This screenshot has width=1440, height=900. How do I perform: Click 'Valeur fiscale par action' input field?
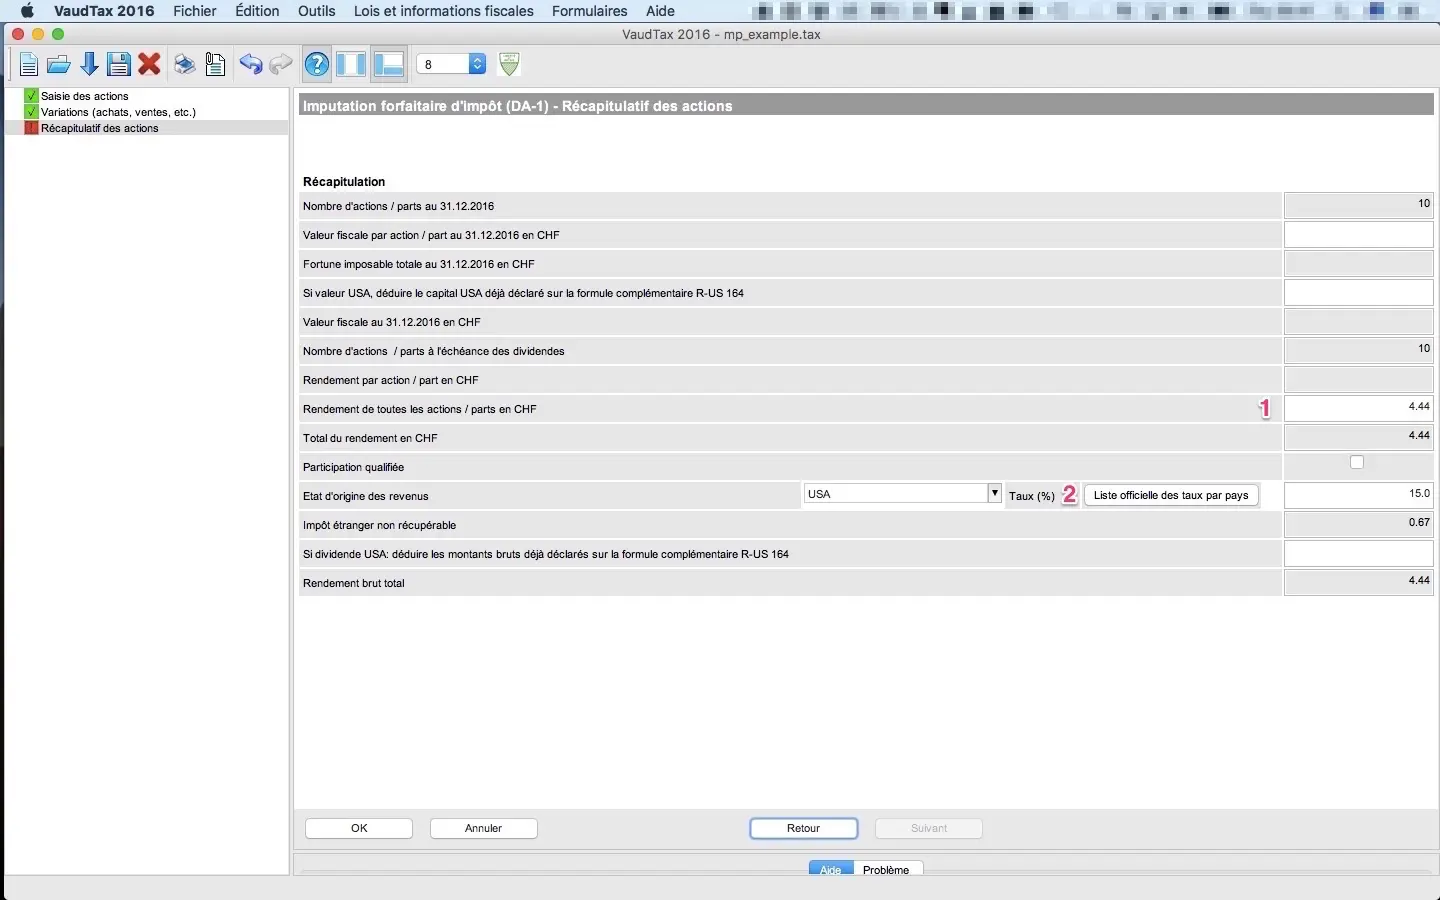tap(1359, 235)
